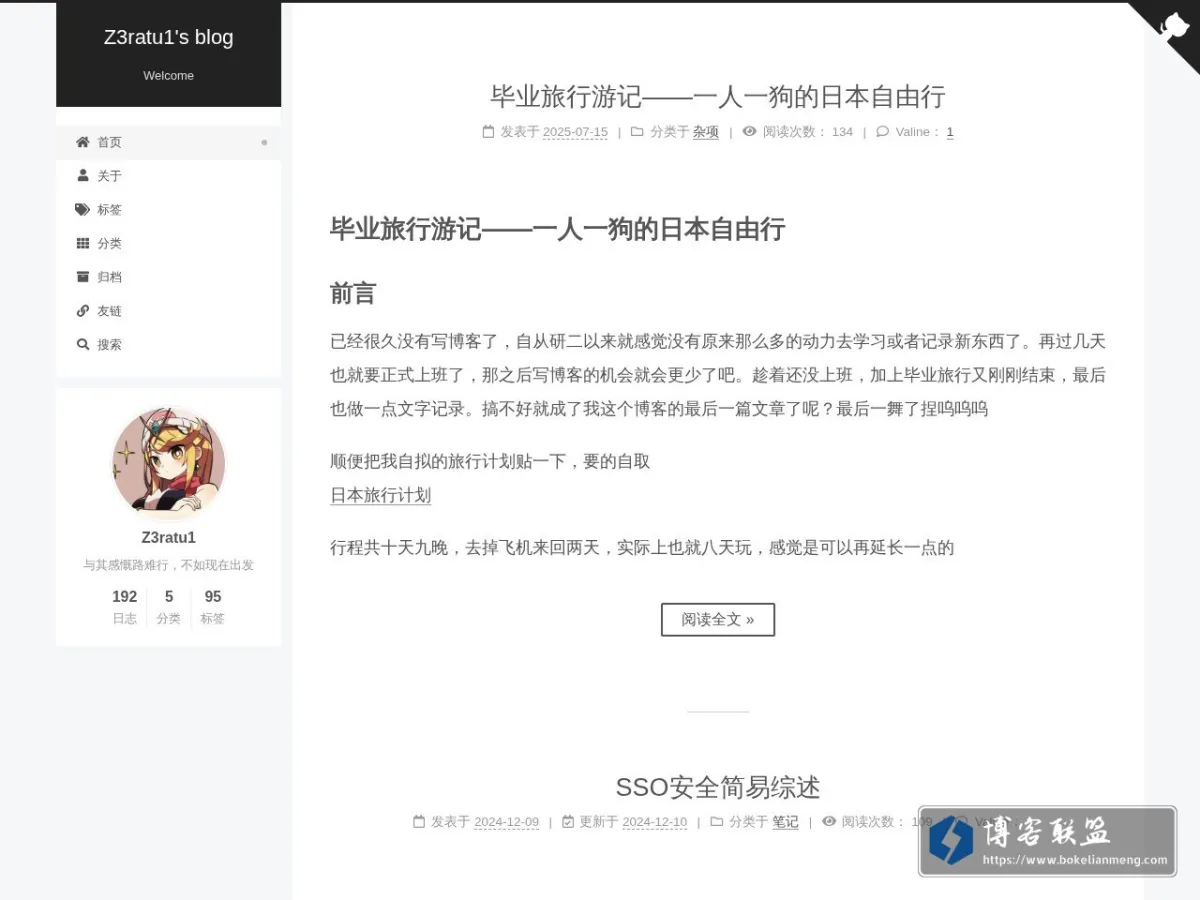Open the Valine comment count link
1200x900 pixels.
(950, 132)
